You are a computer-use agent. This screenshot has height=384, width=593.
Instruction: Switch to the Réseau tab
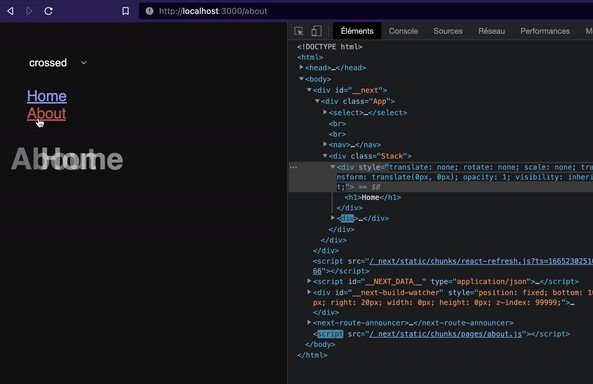pyautogui.click(x=491, y=31)
